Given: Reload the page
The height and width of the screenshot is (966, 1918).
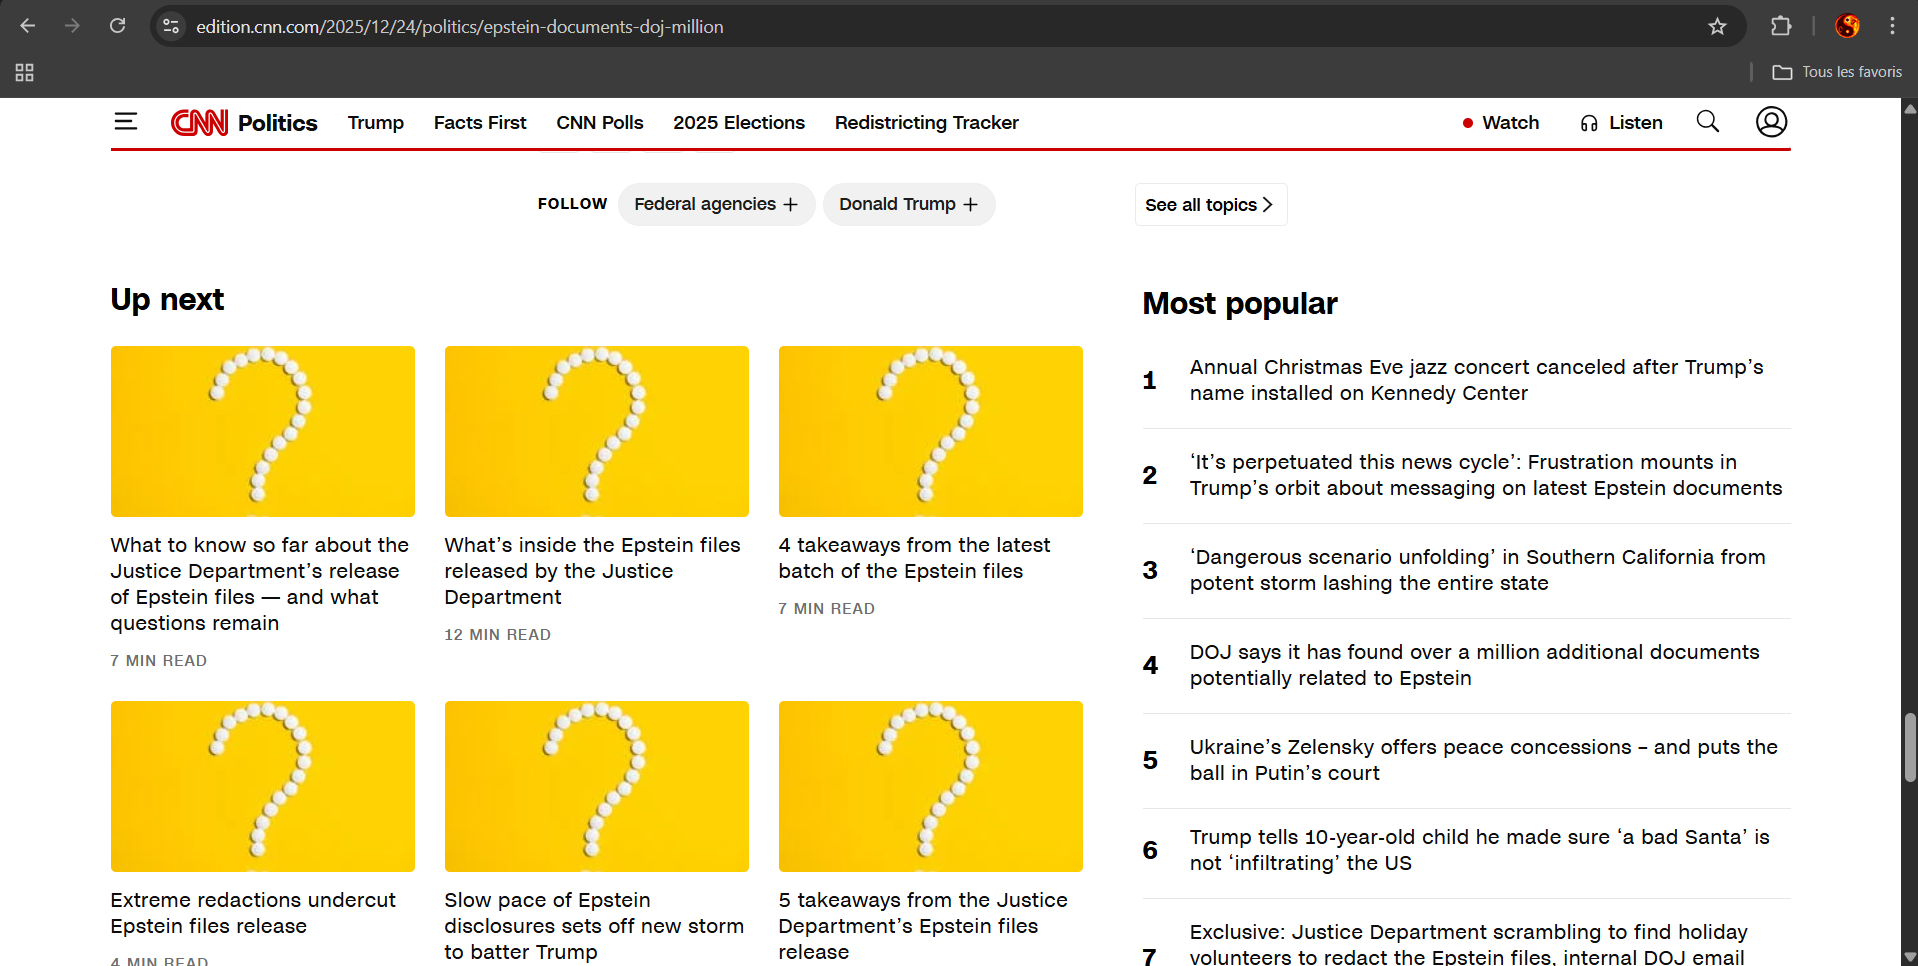Looking at the screenshot, I should (x=117, y=27).
